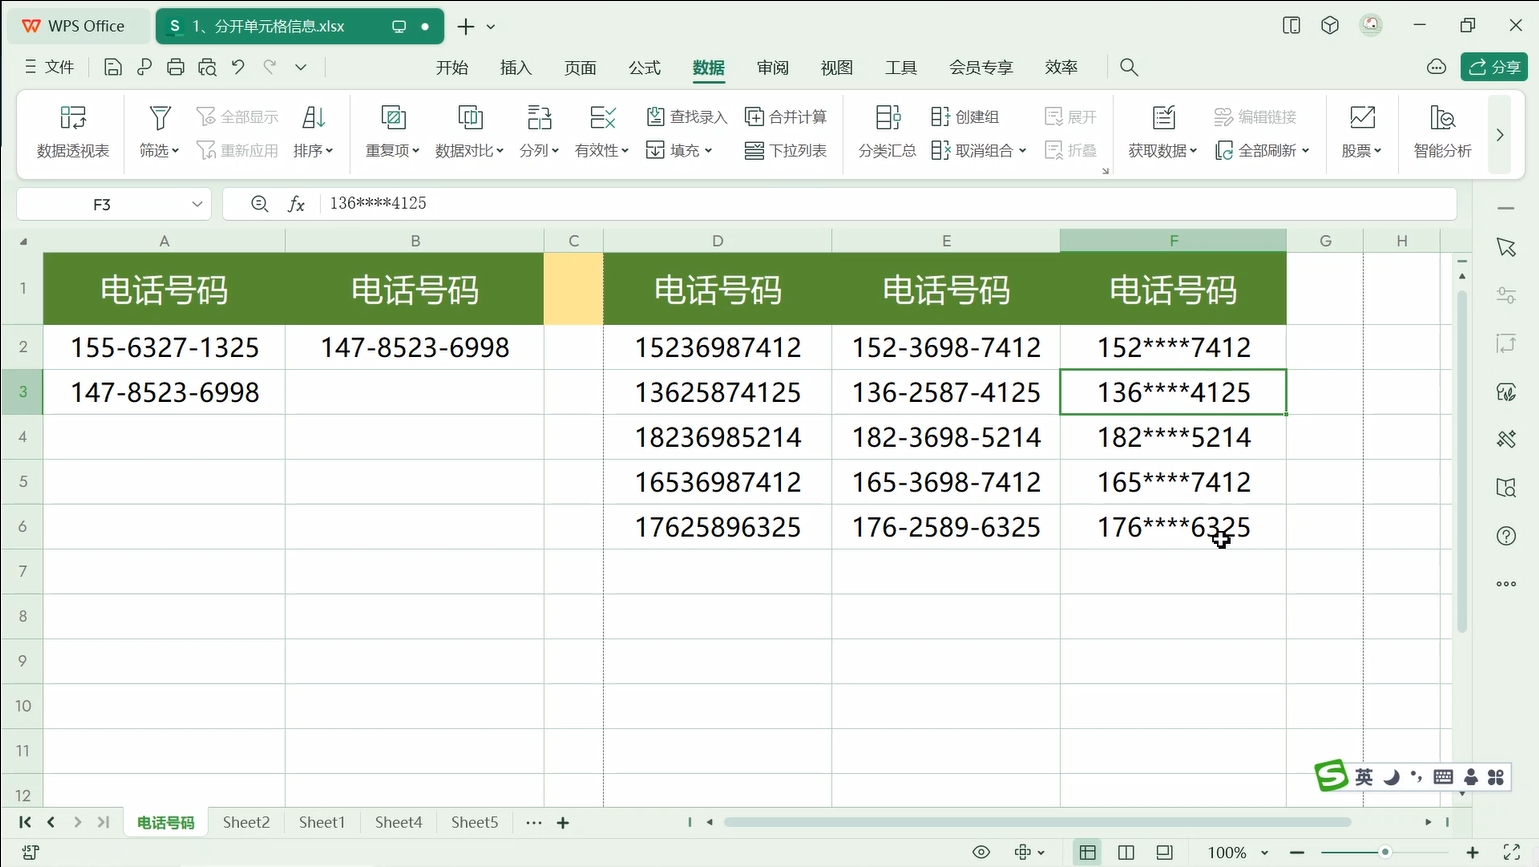This screenshot has width=1539, height=867.
Task: Switch to the 插入 ribbon tab
Action: [516, 67]
